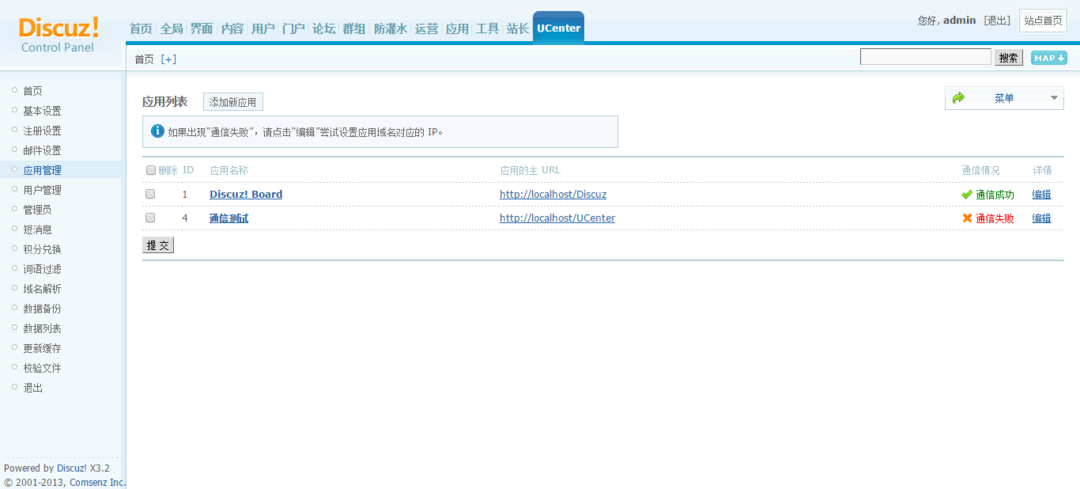Open the 界面 top navigation tab

coord(202,29)
